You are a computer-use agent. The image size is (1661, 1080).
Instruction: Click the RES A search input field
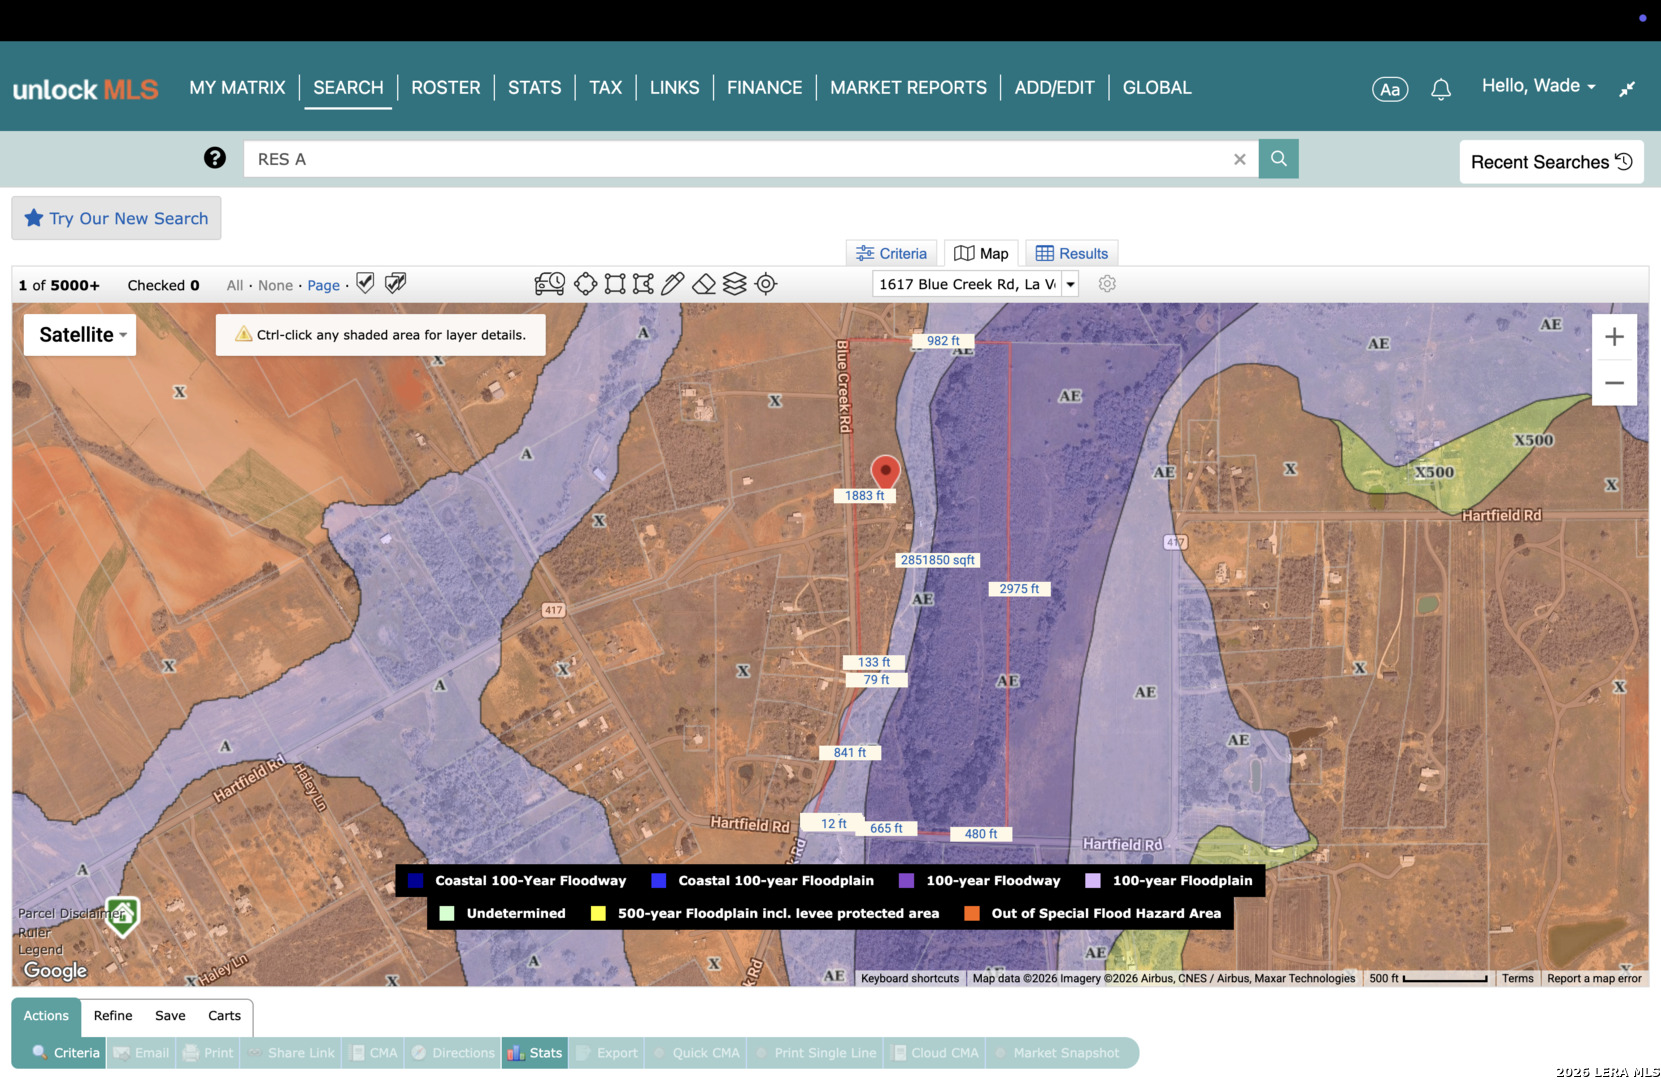[x=738, y=159]
